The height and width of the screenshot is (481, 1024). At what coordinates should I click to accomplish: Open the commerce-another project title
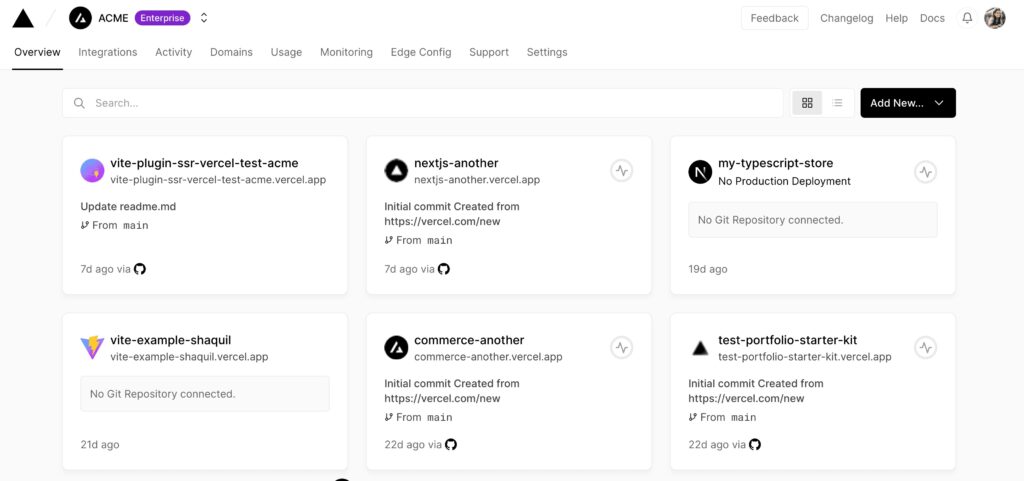[469, 340]
